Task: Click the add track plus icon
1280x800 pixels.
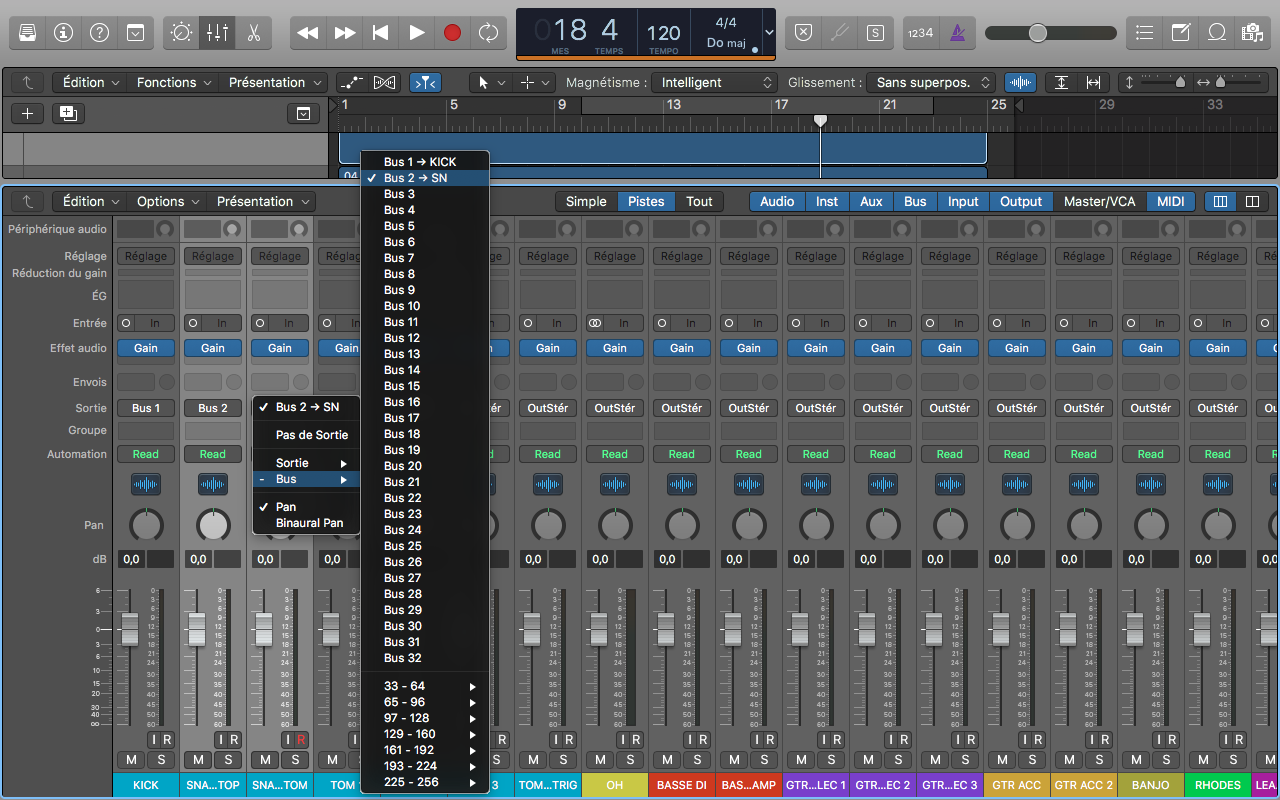Action: (28, 113)
